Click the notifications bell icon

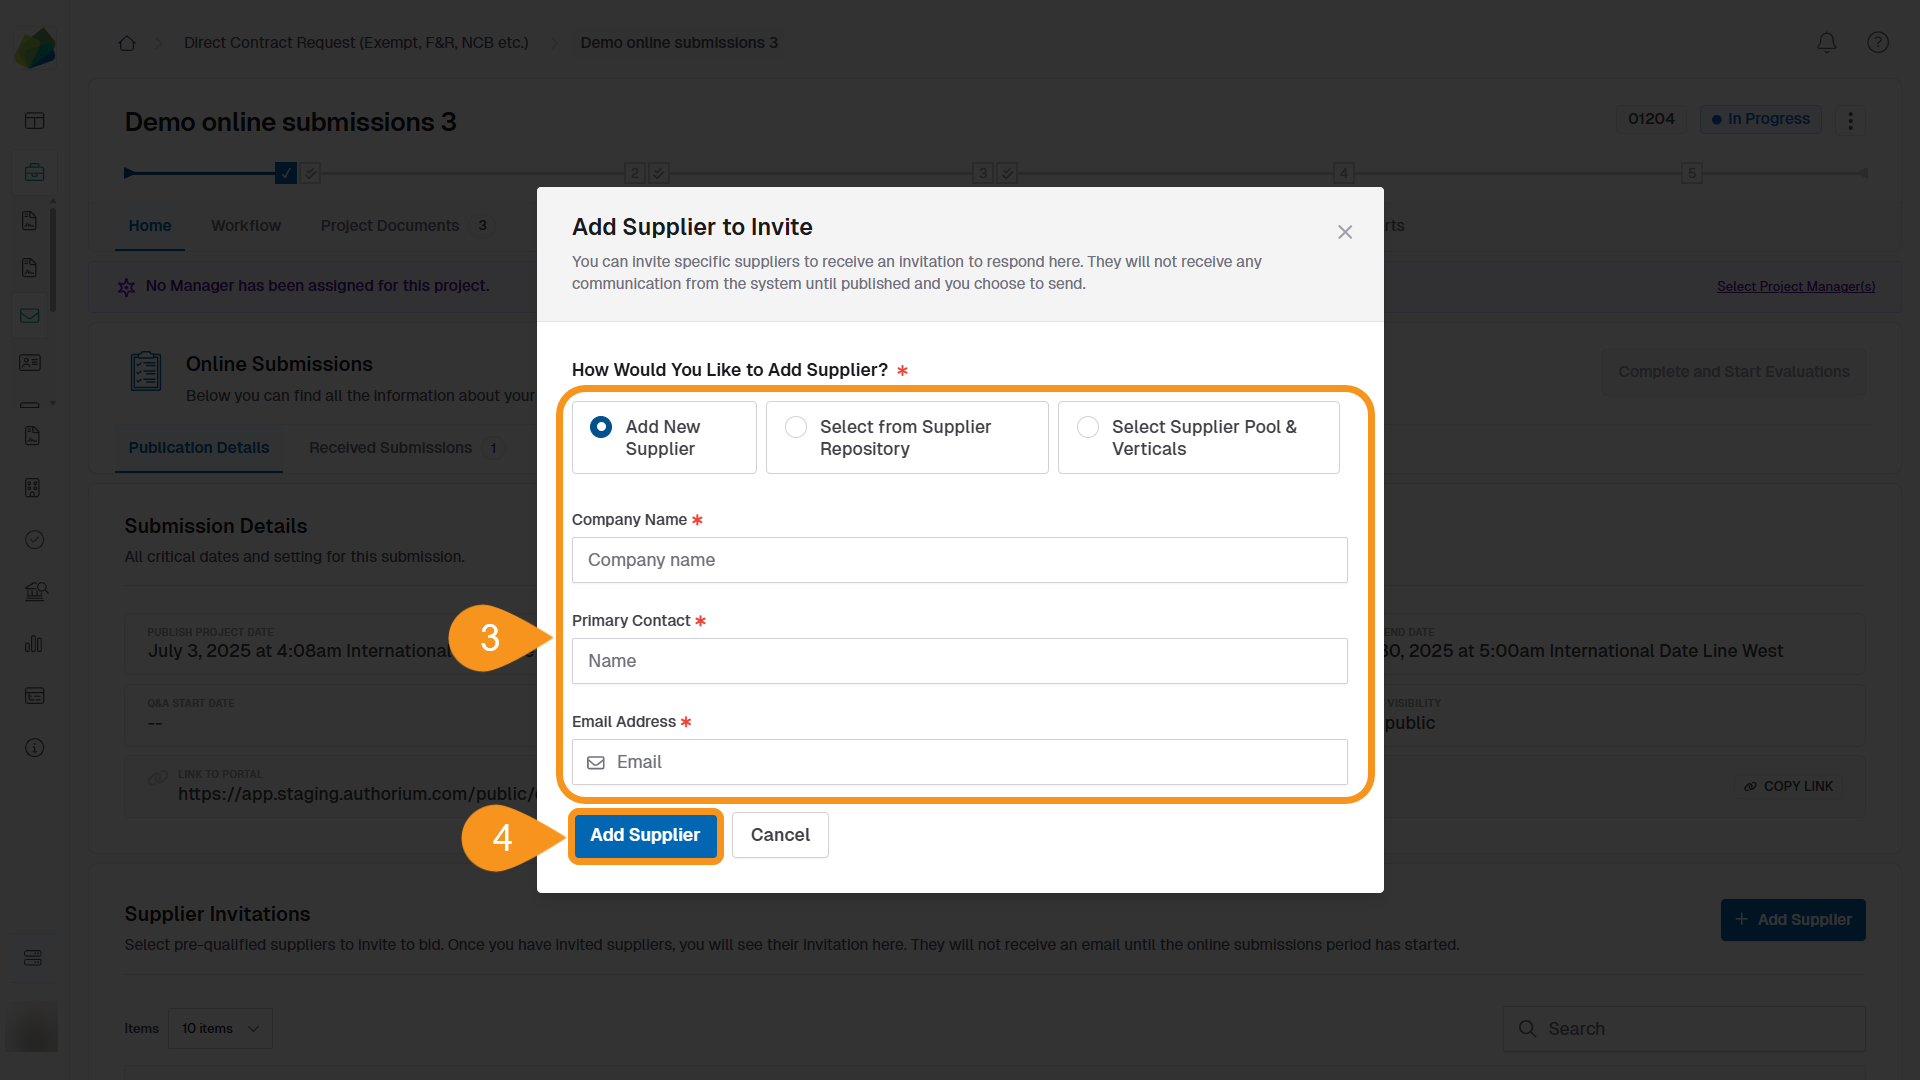tap(1826, 43)
